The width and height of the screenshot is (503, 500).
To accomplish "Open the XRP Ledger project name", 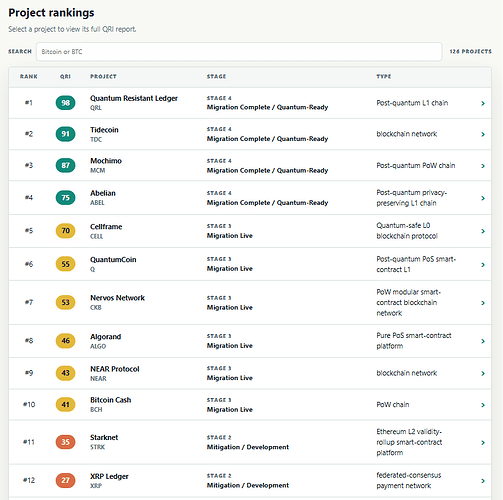I will click(109, 476).
